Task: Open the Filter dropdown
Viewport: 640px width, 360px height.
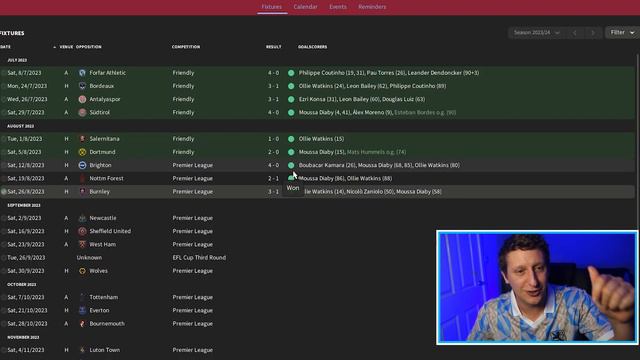Action: point(622,32)
